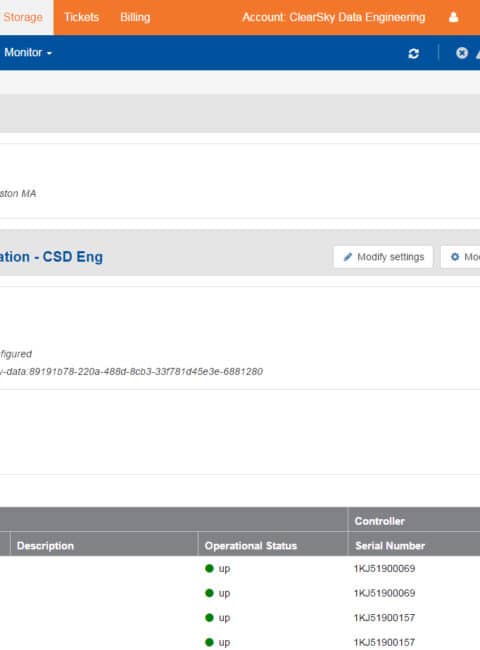Click the gear icon beside Modify settings

point(455,257)
